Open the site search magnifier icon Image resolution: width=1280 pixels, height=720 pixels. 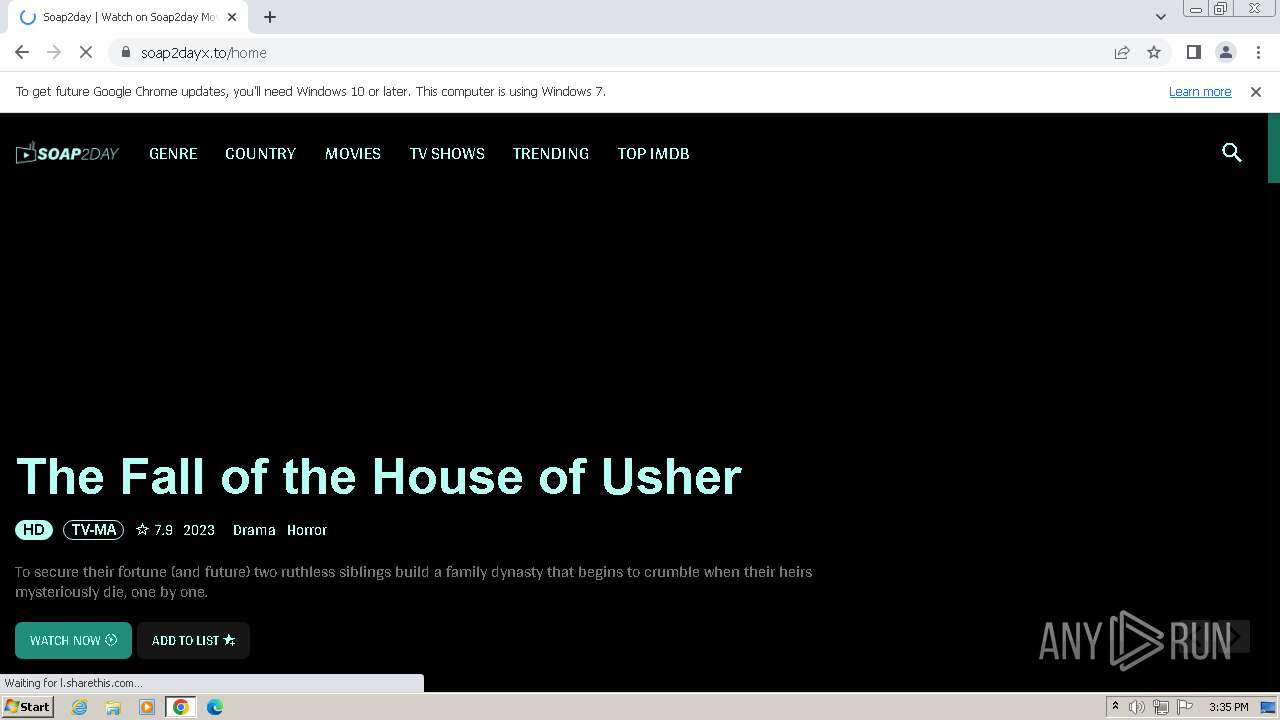[x=1232, y=153]
